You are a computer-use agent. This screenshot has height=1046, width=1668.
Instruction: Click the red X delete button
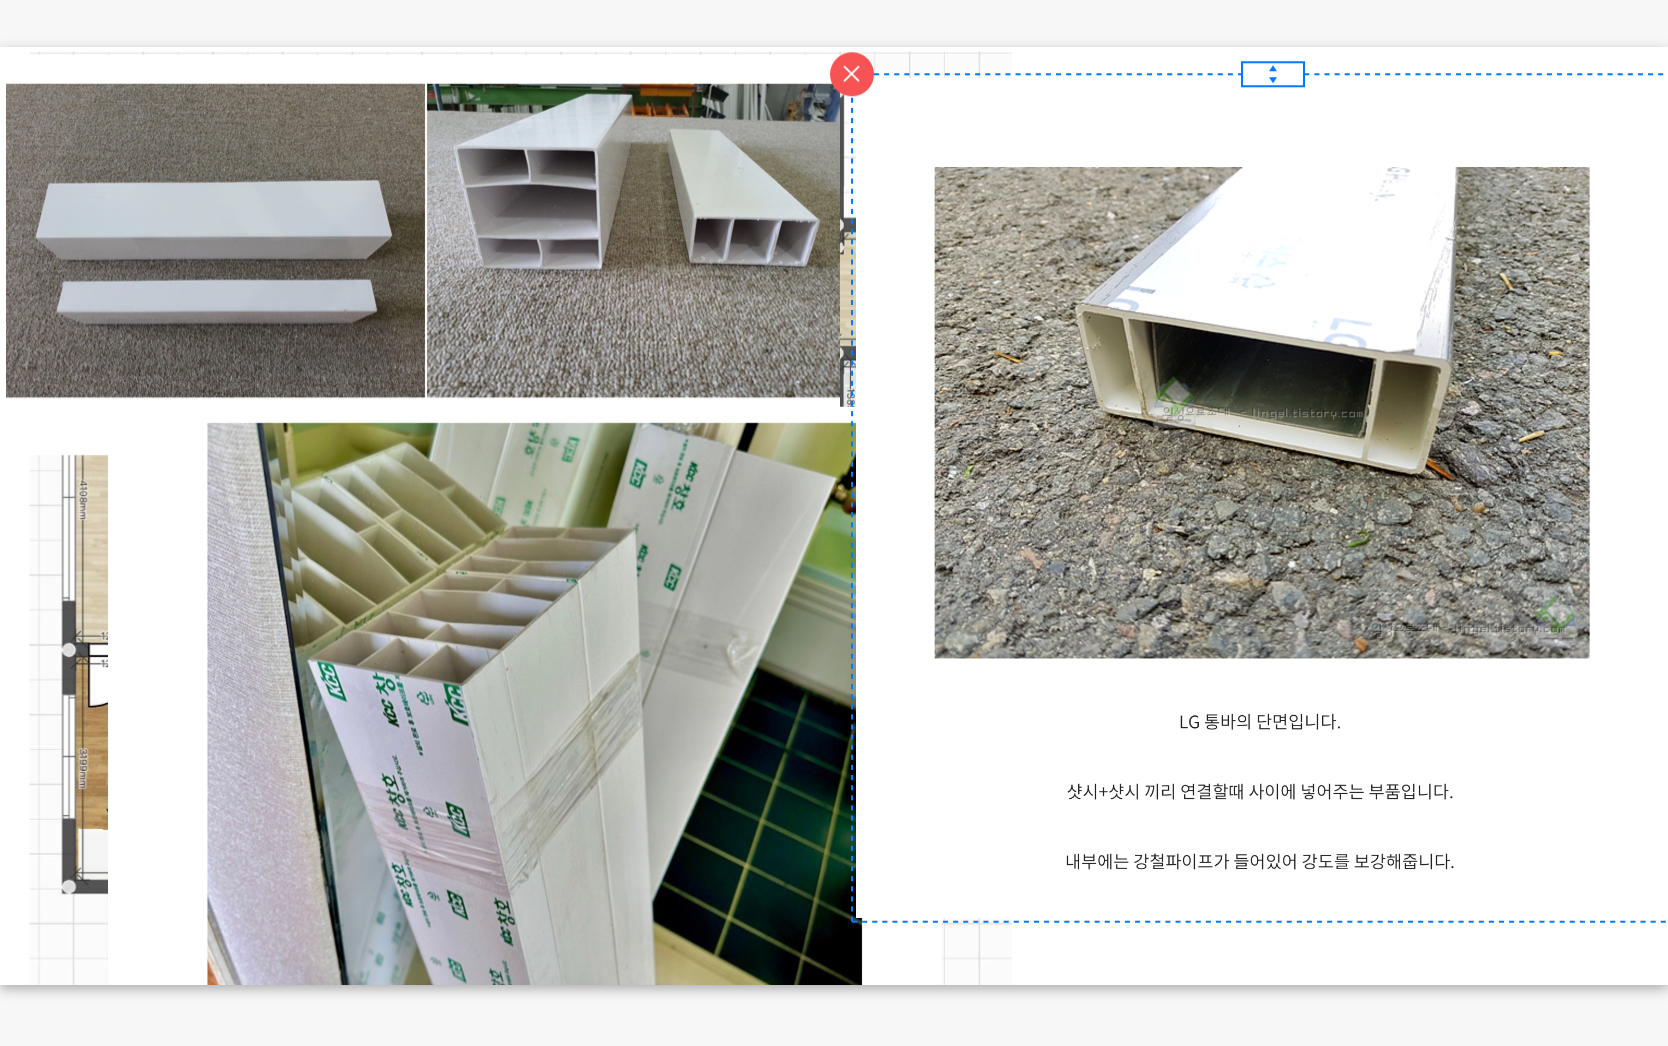pyautogui.click(x=851, y=74)
